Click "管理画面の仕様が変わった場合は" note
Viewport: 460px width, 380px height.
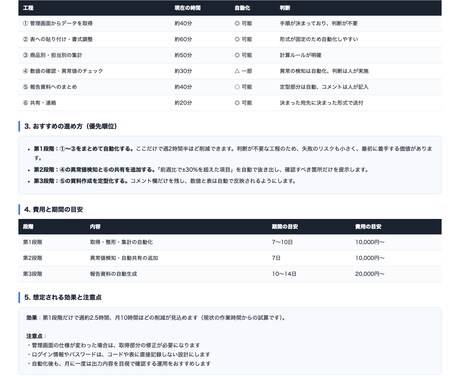pyautogui.click(x=113, y=345)
